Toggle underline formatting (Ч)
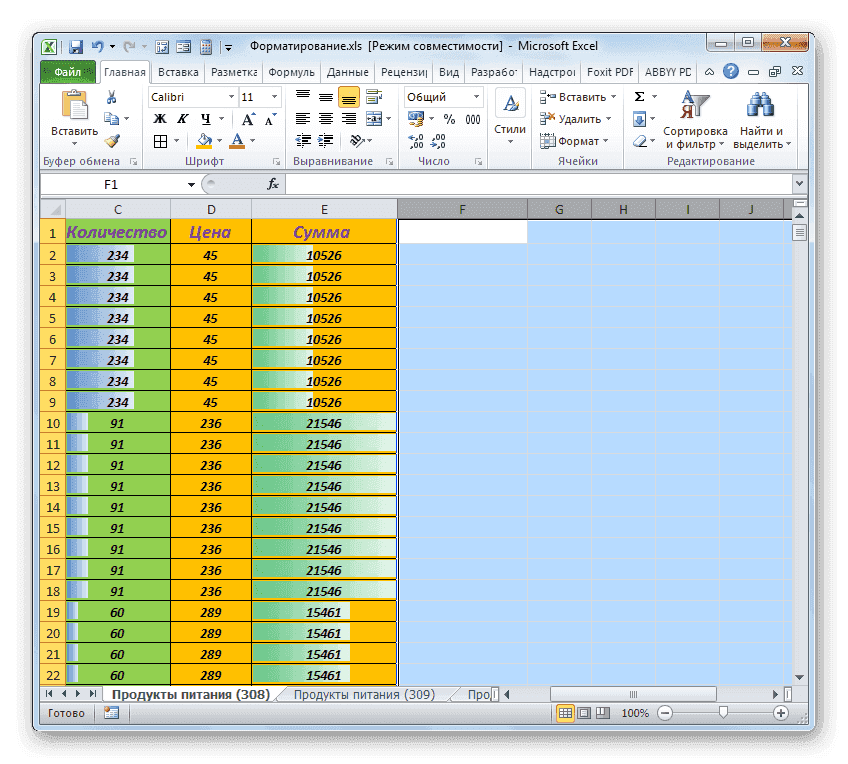This screenshot has width=848, height=764. click(x=206, y=117)
